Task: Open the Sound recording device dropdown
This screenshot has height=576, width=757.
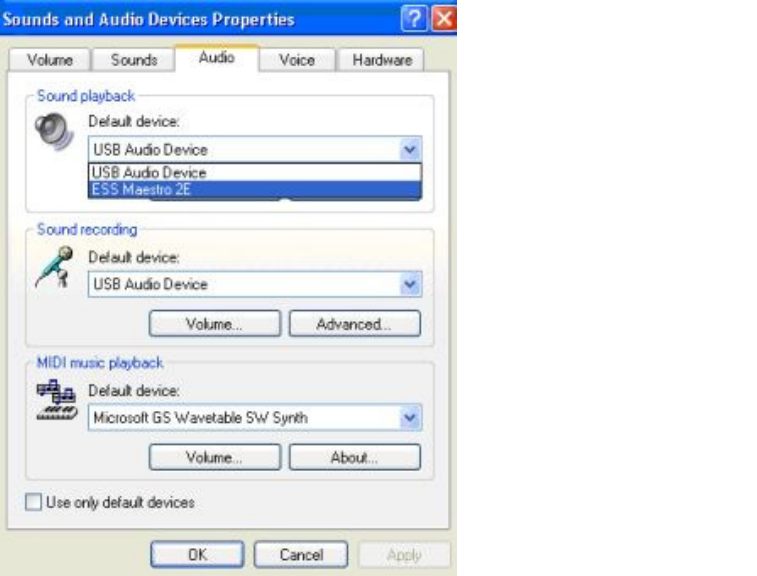Action: pyautogui.click(x=255, y=284)
